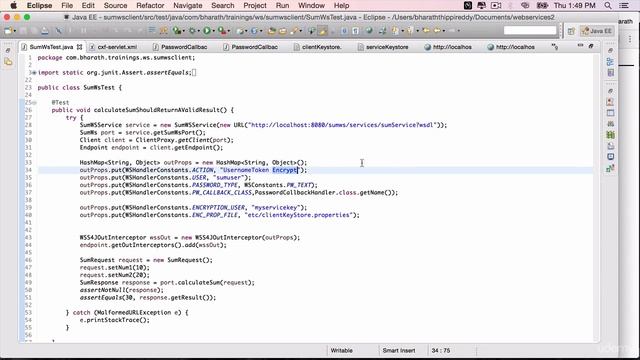Maximize the editor area
The width and height of the screenshot is (640, 360).
591,46
